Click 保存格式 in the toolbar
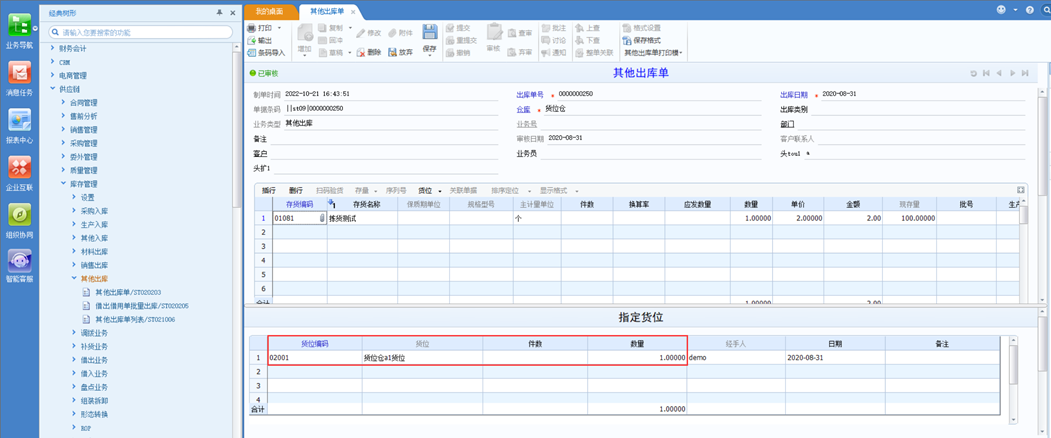The image size is (1051, 438). tap(641, 40)
